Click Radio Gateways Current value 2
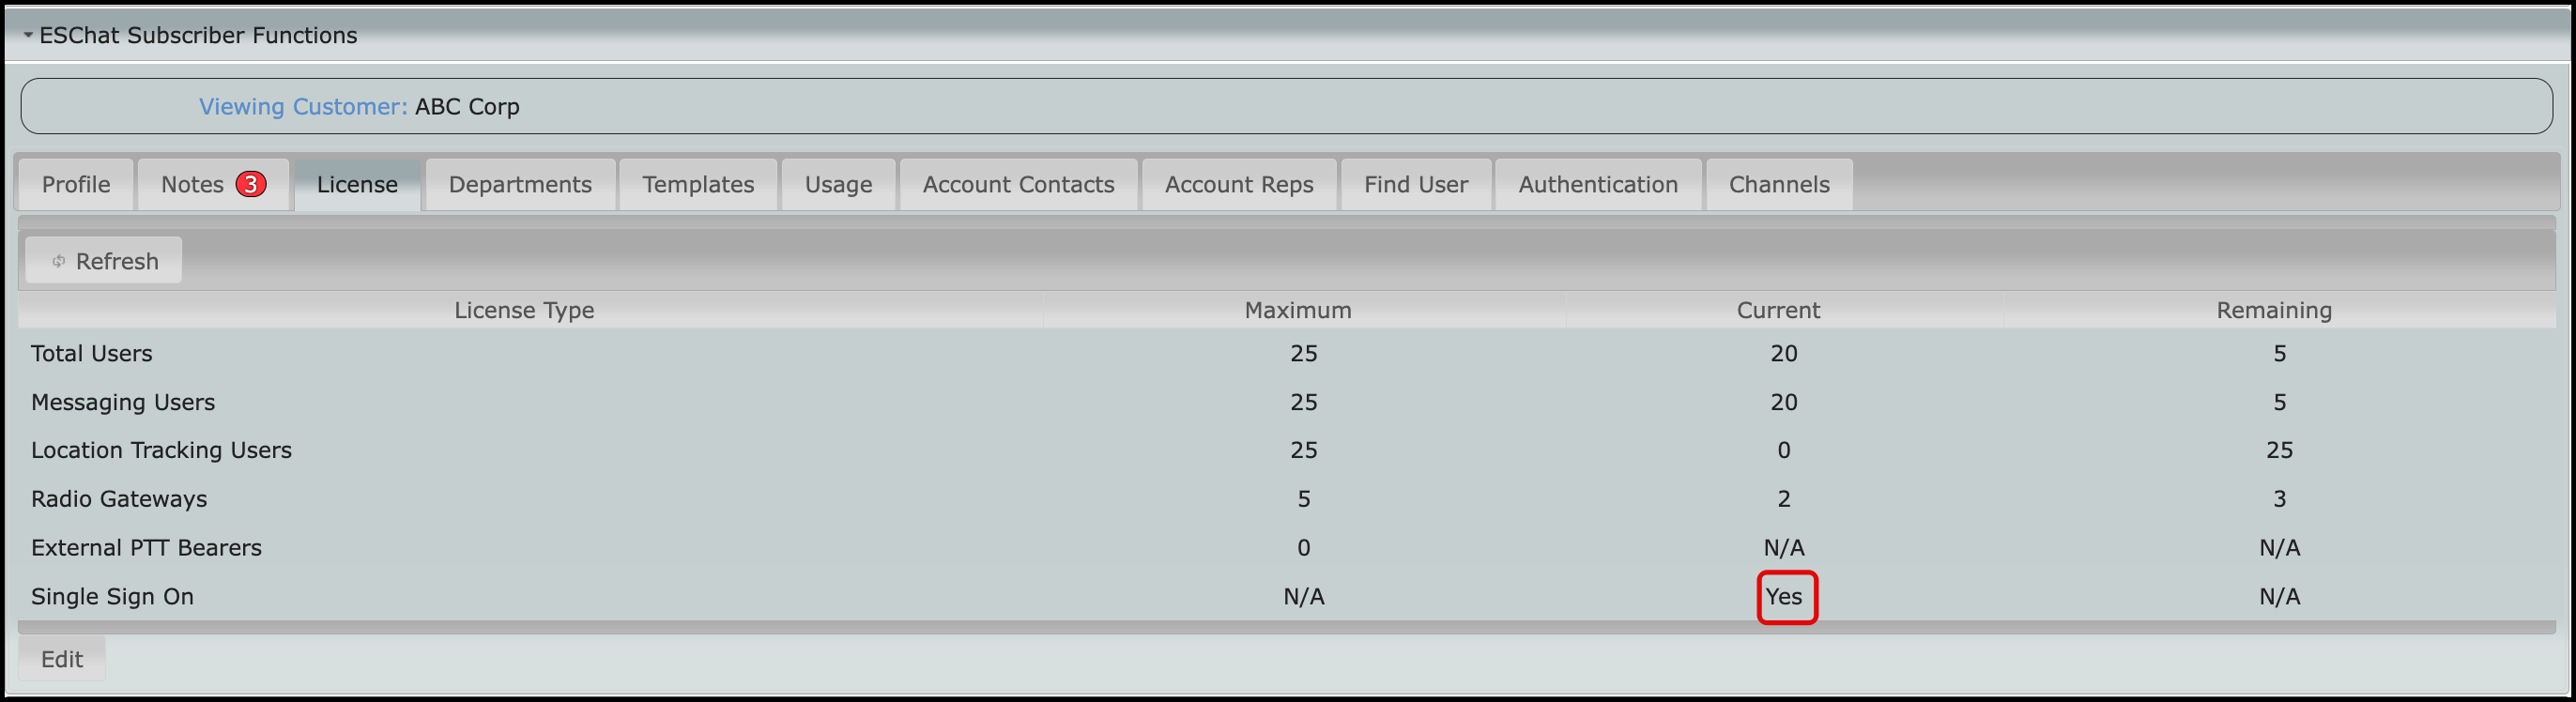Screen dimensions: 2576x702 1784,499
